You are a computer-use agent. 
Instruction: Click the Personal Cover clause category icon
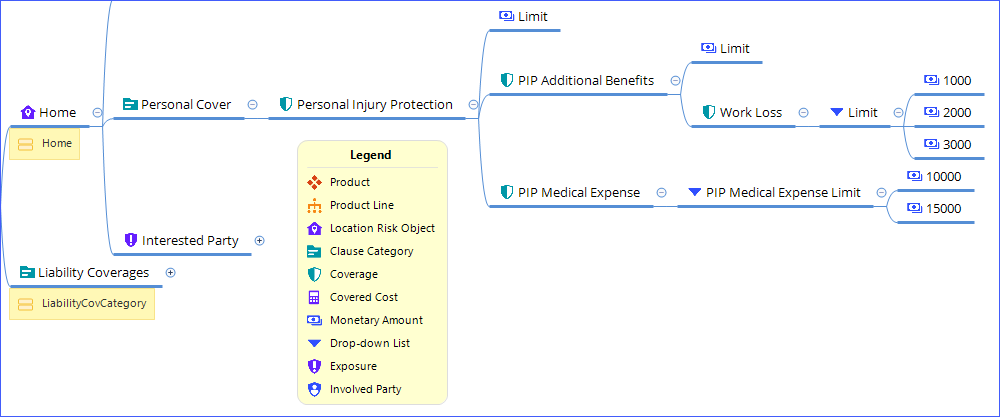point(130,104)
